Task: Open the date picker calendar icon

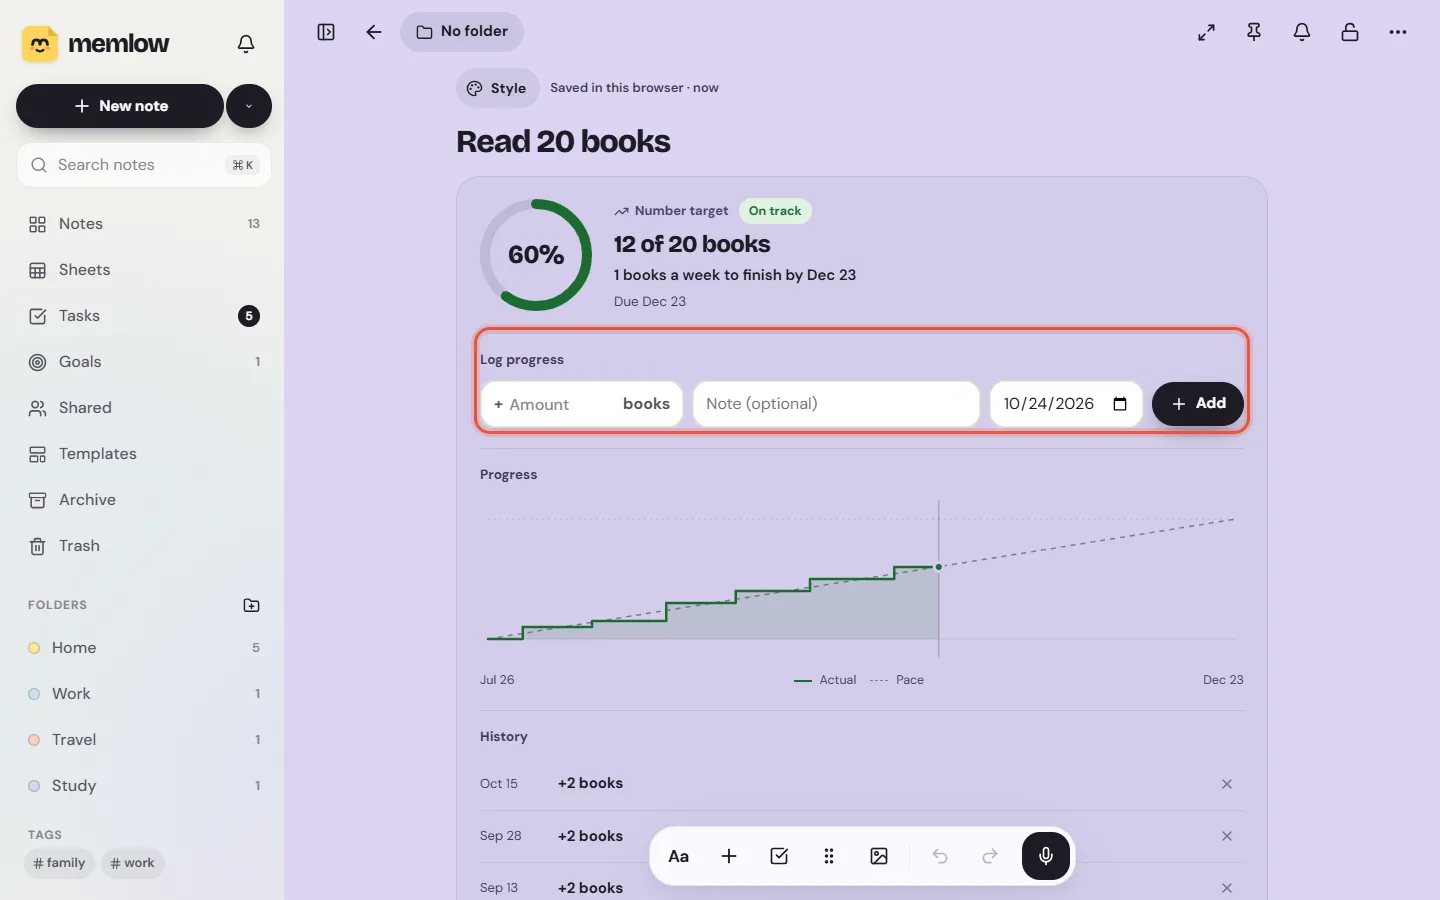Action: pos(1120,404)
